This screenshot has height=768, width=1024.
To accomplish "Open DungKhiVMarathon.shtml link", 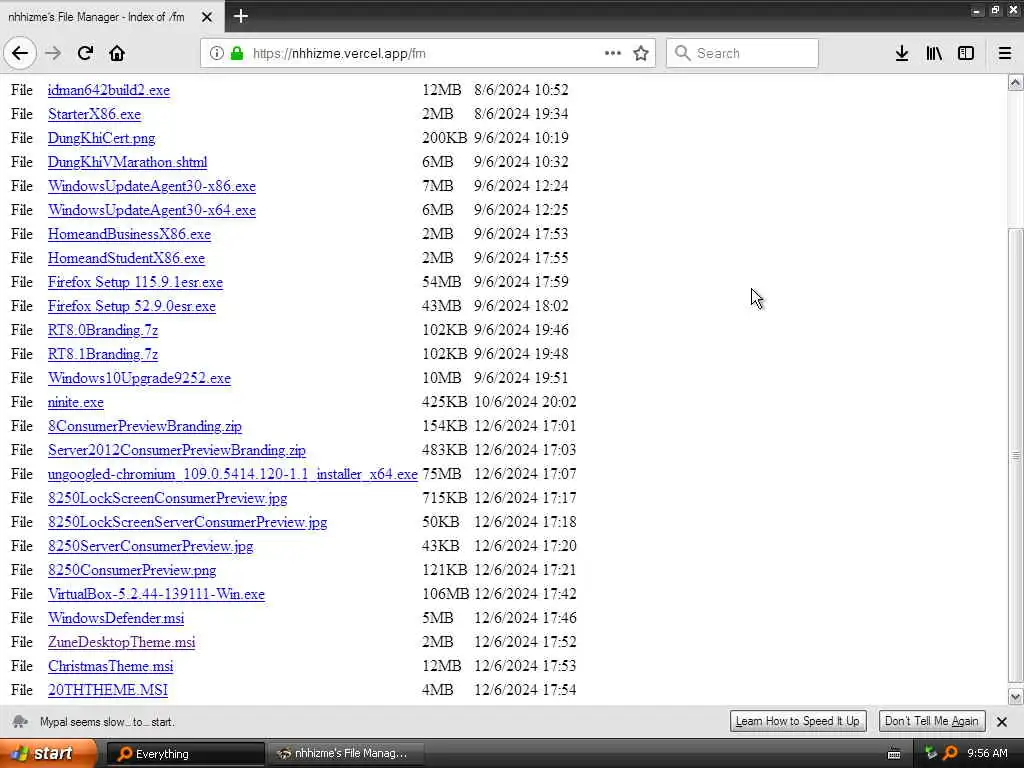I will click(x=127, y=162).
